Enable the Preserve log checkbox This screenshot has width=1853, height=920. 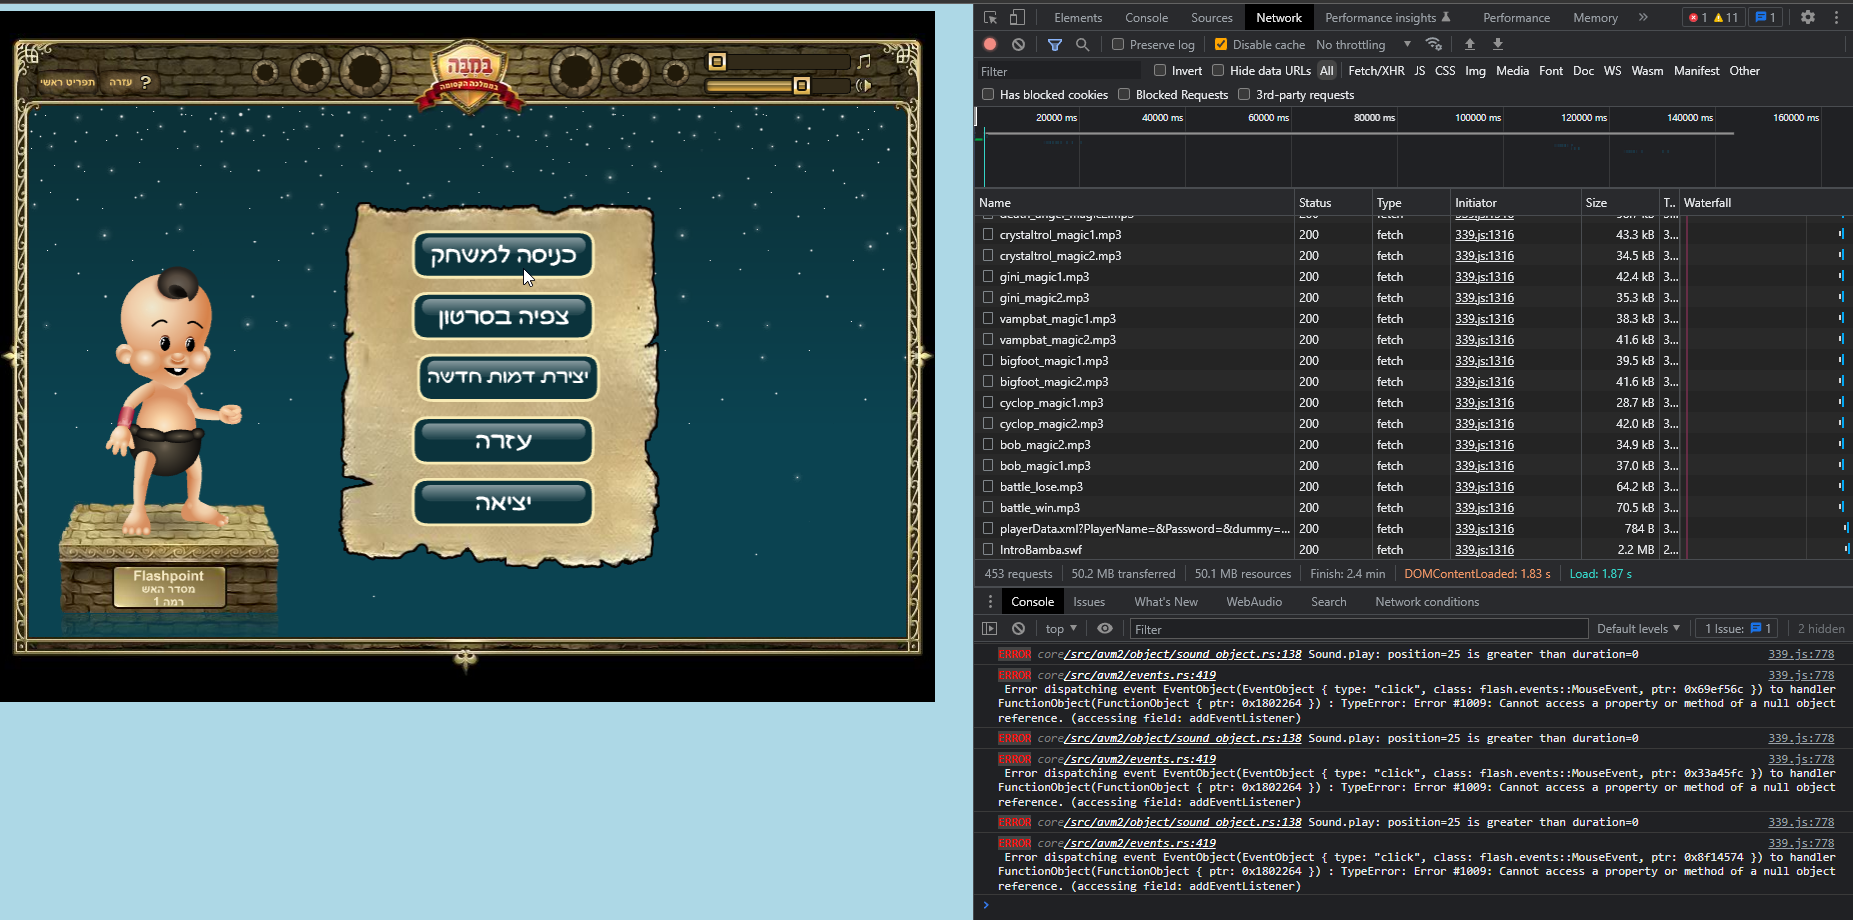[1117, 44]
